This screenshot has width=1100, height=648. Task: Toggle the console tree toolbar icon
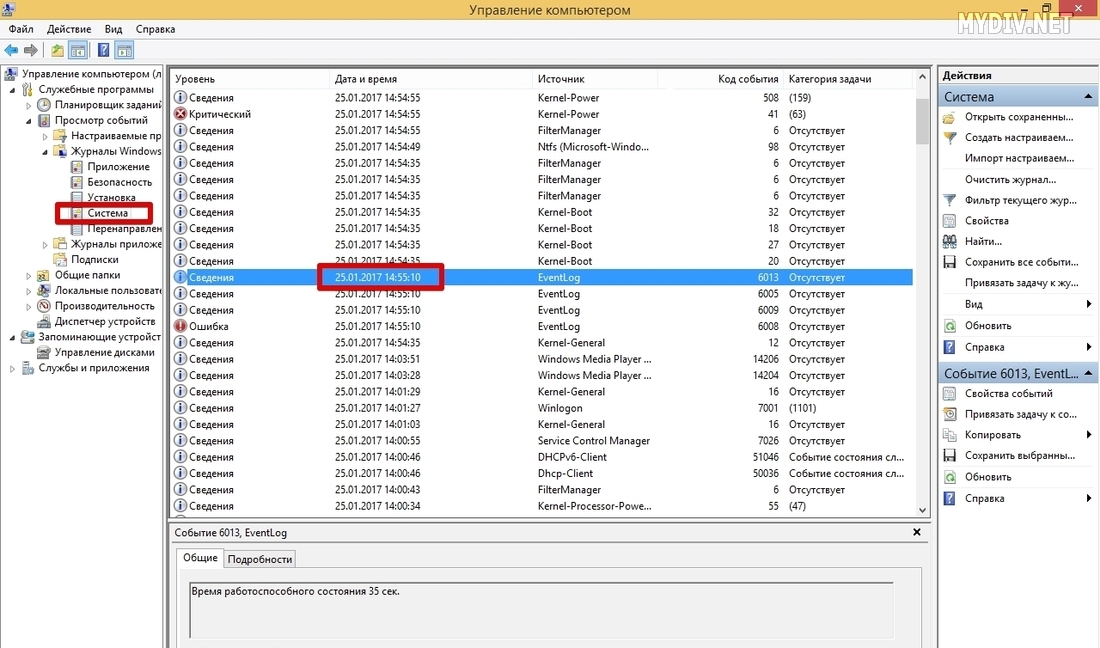[78, 50]
